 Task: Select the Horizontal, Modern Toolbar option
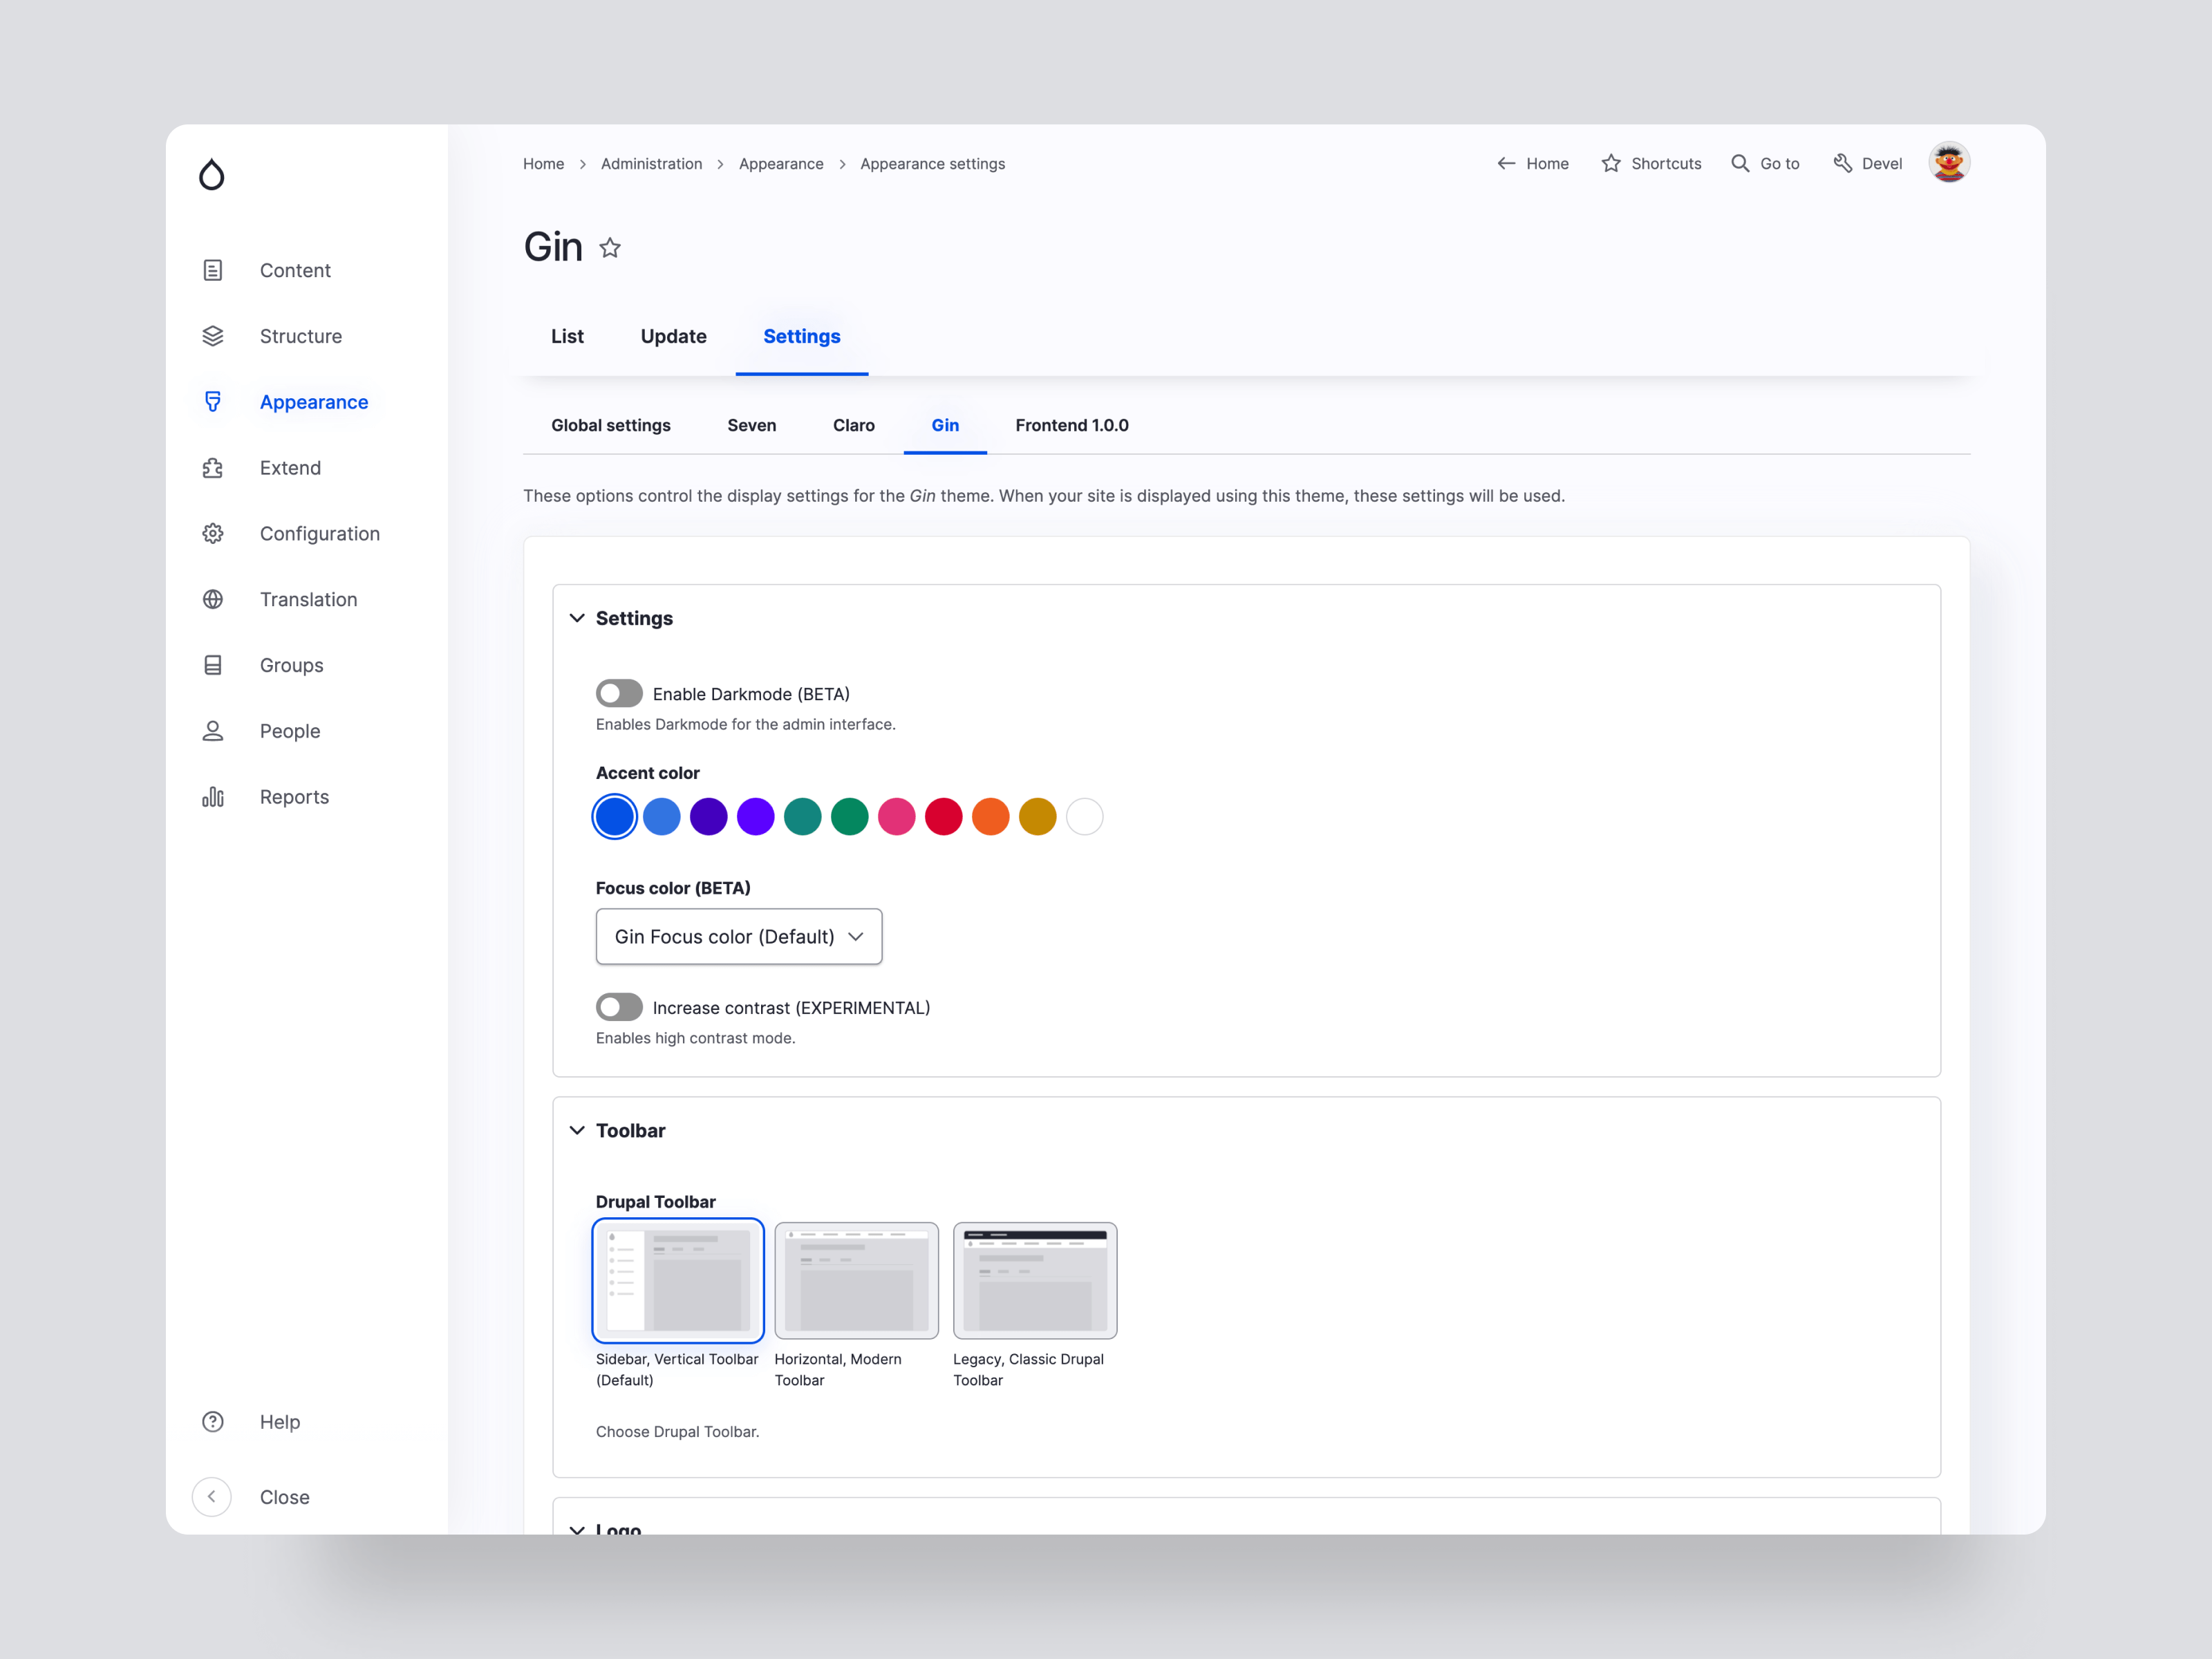[x=856, y=1281]
